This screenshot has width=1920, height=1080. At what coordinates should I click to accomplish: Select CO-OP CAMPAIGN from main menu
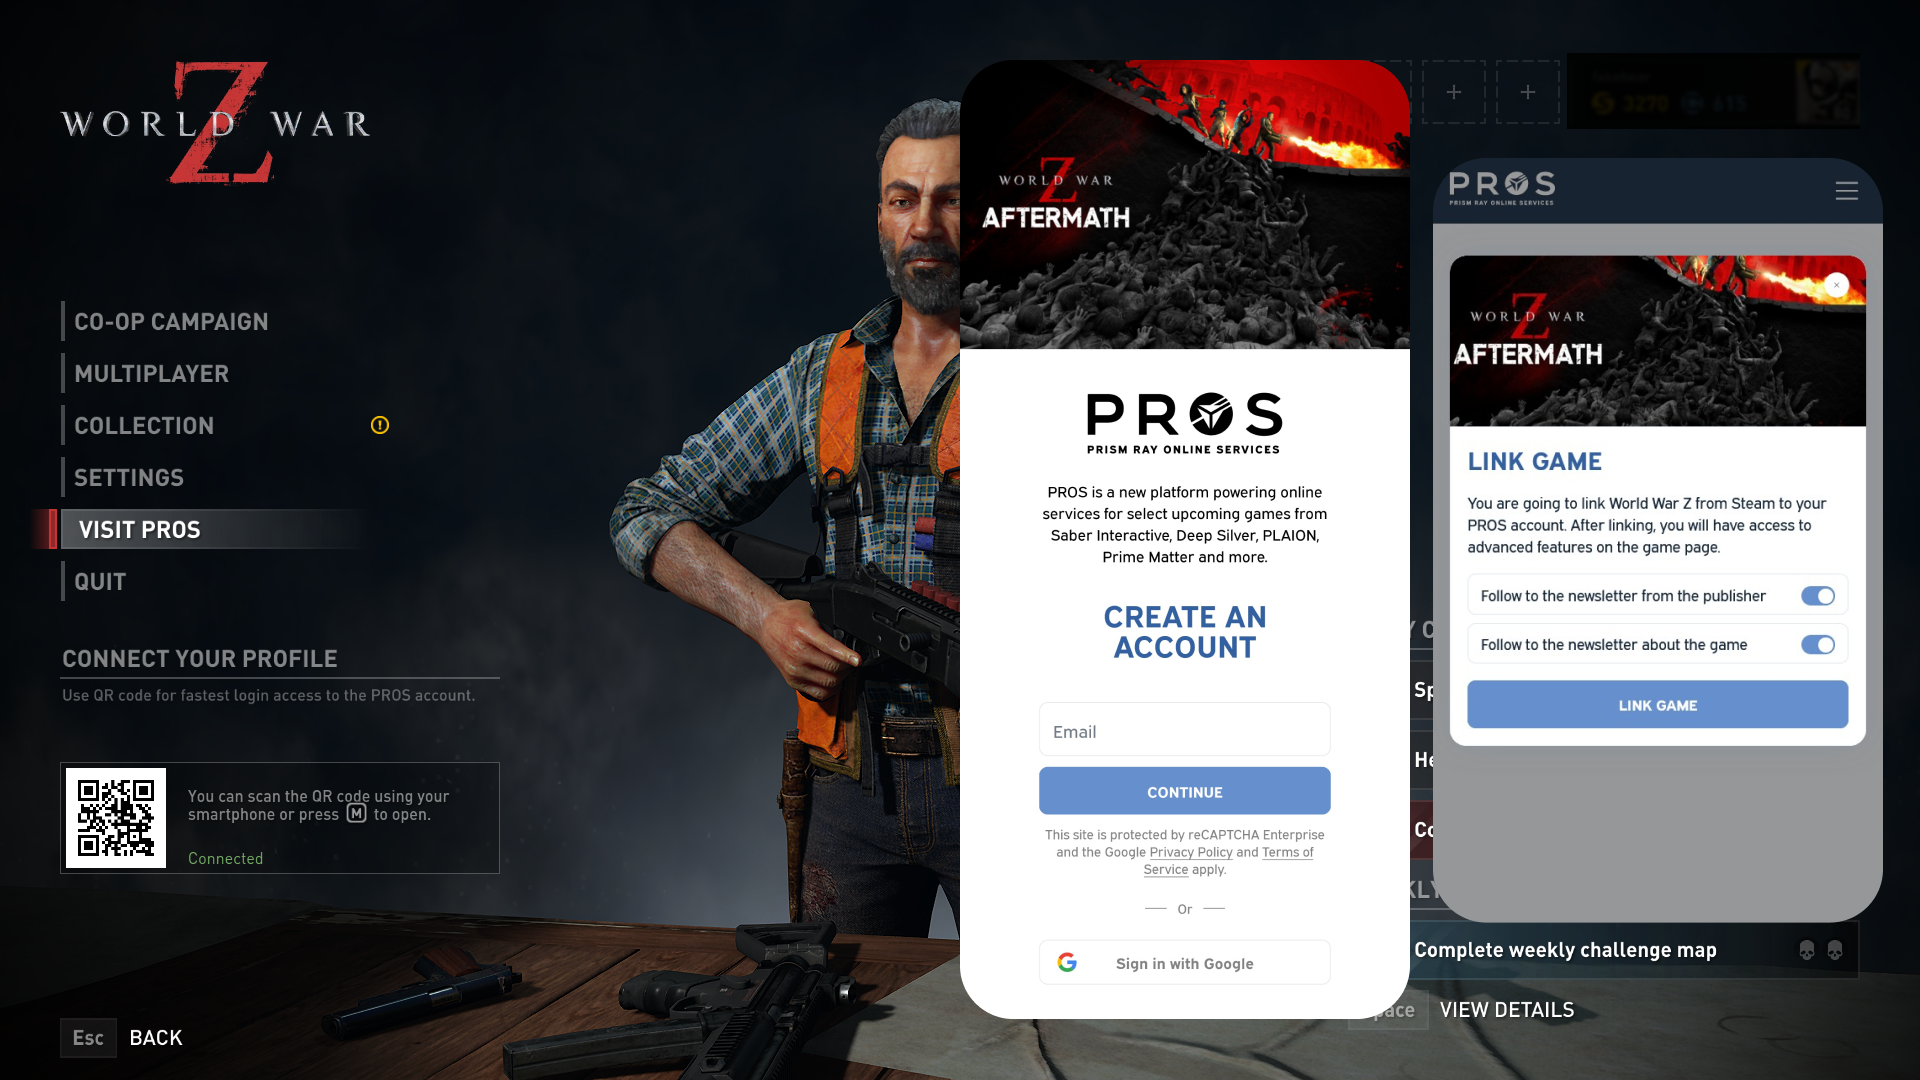tap(171, 322)
